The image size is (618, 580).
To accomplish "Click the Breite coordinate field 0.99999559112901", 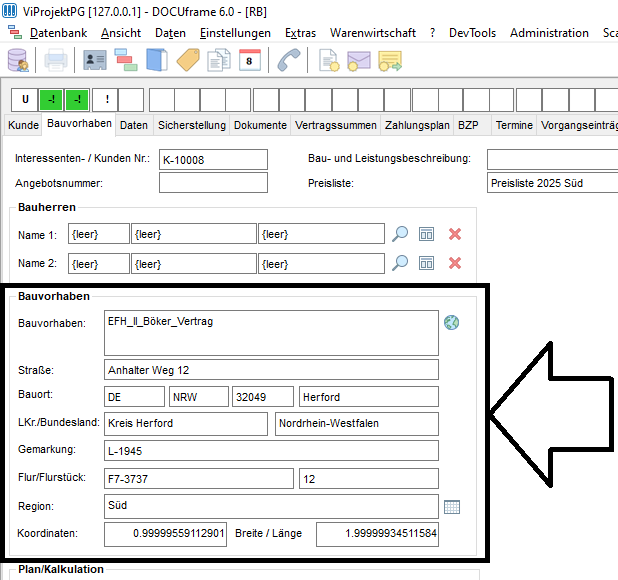I will pyautogui.click(x=166, y=534).
